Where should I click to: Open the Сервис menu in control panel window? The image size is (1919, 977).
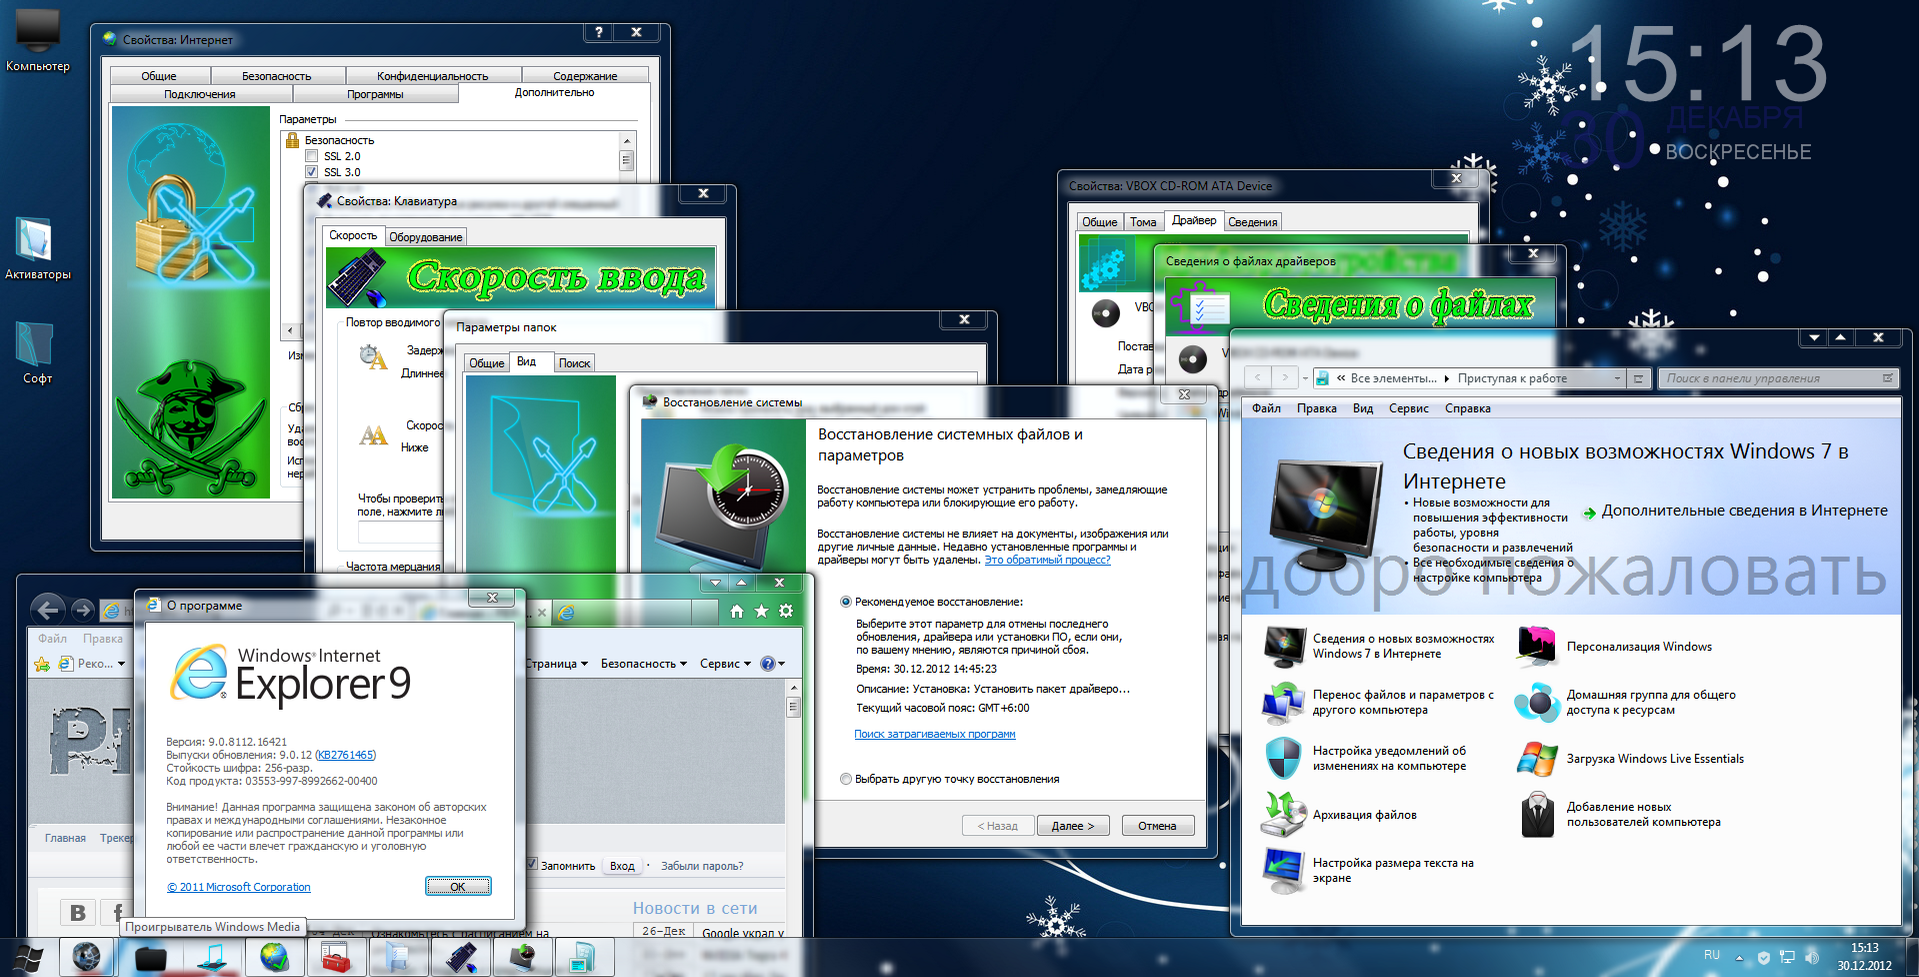pos(1408,408)
